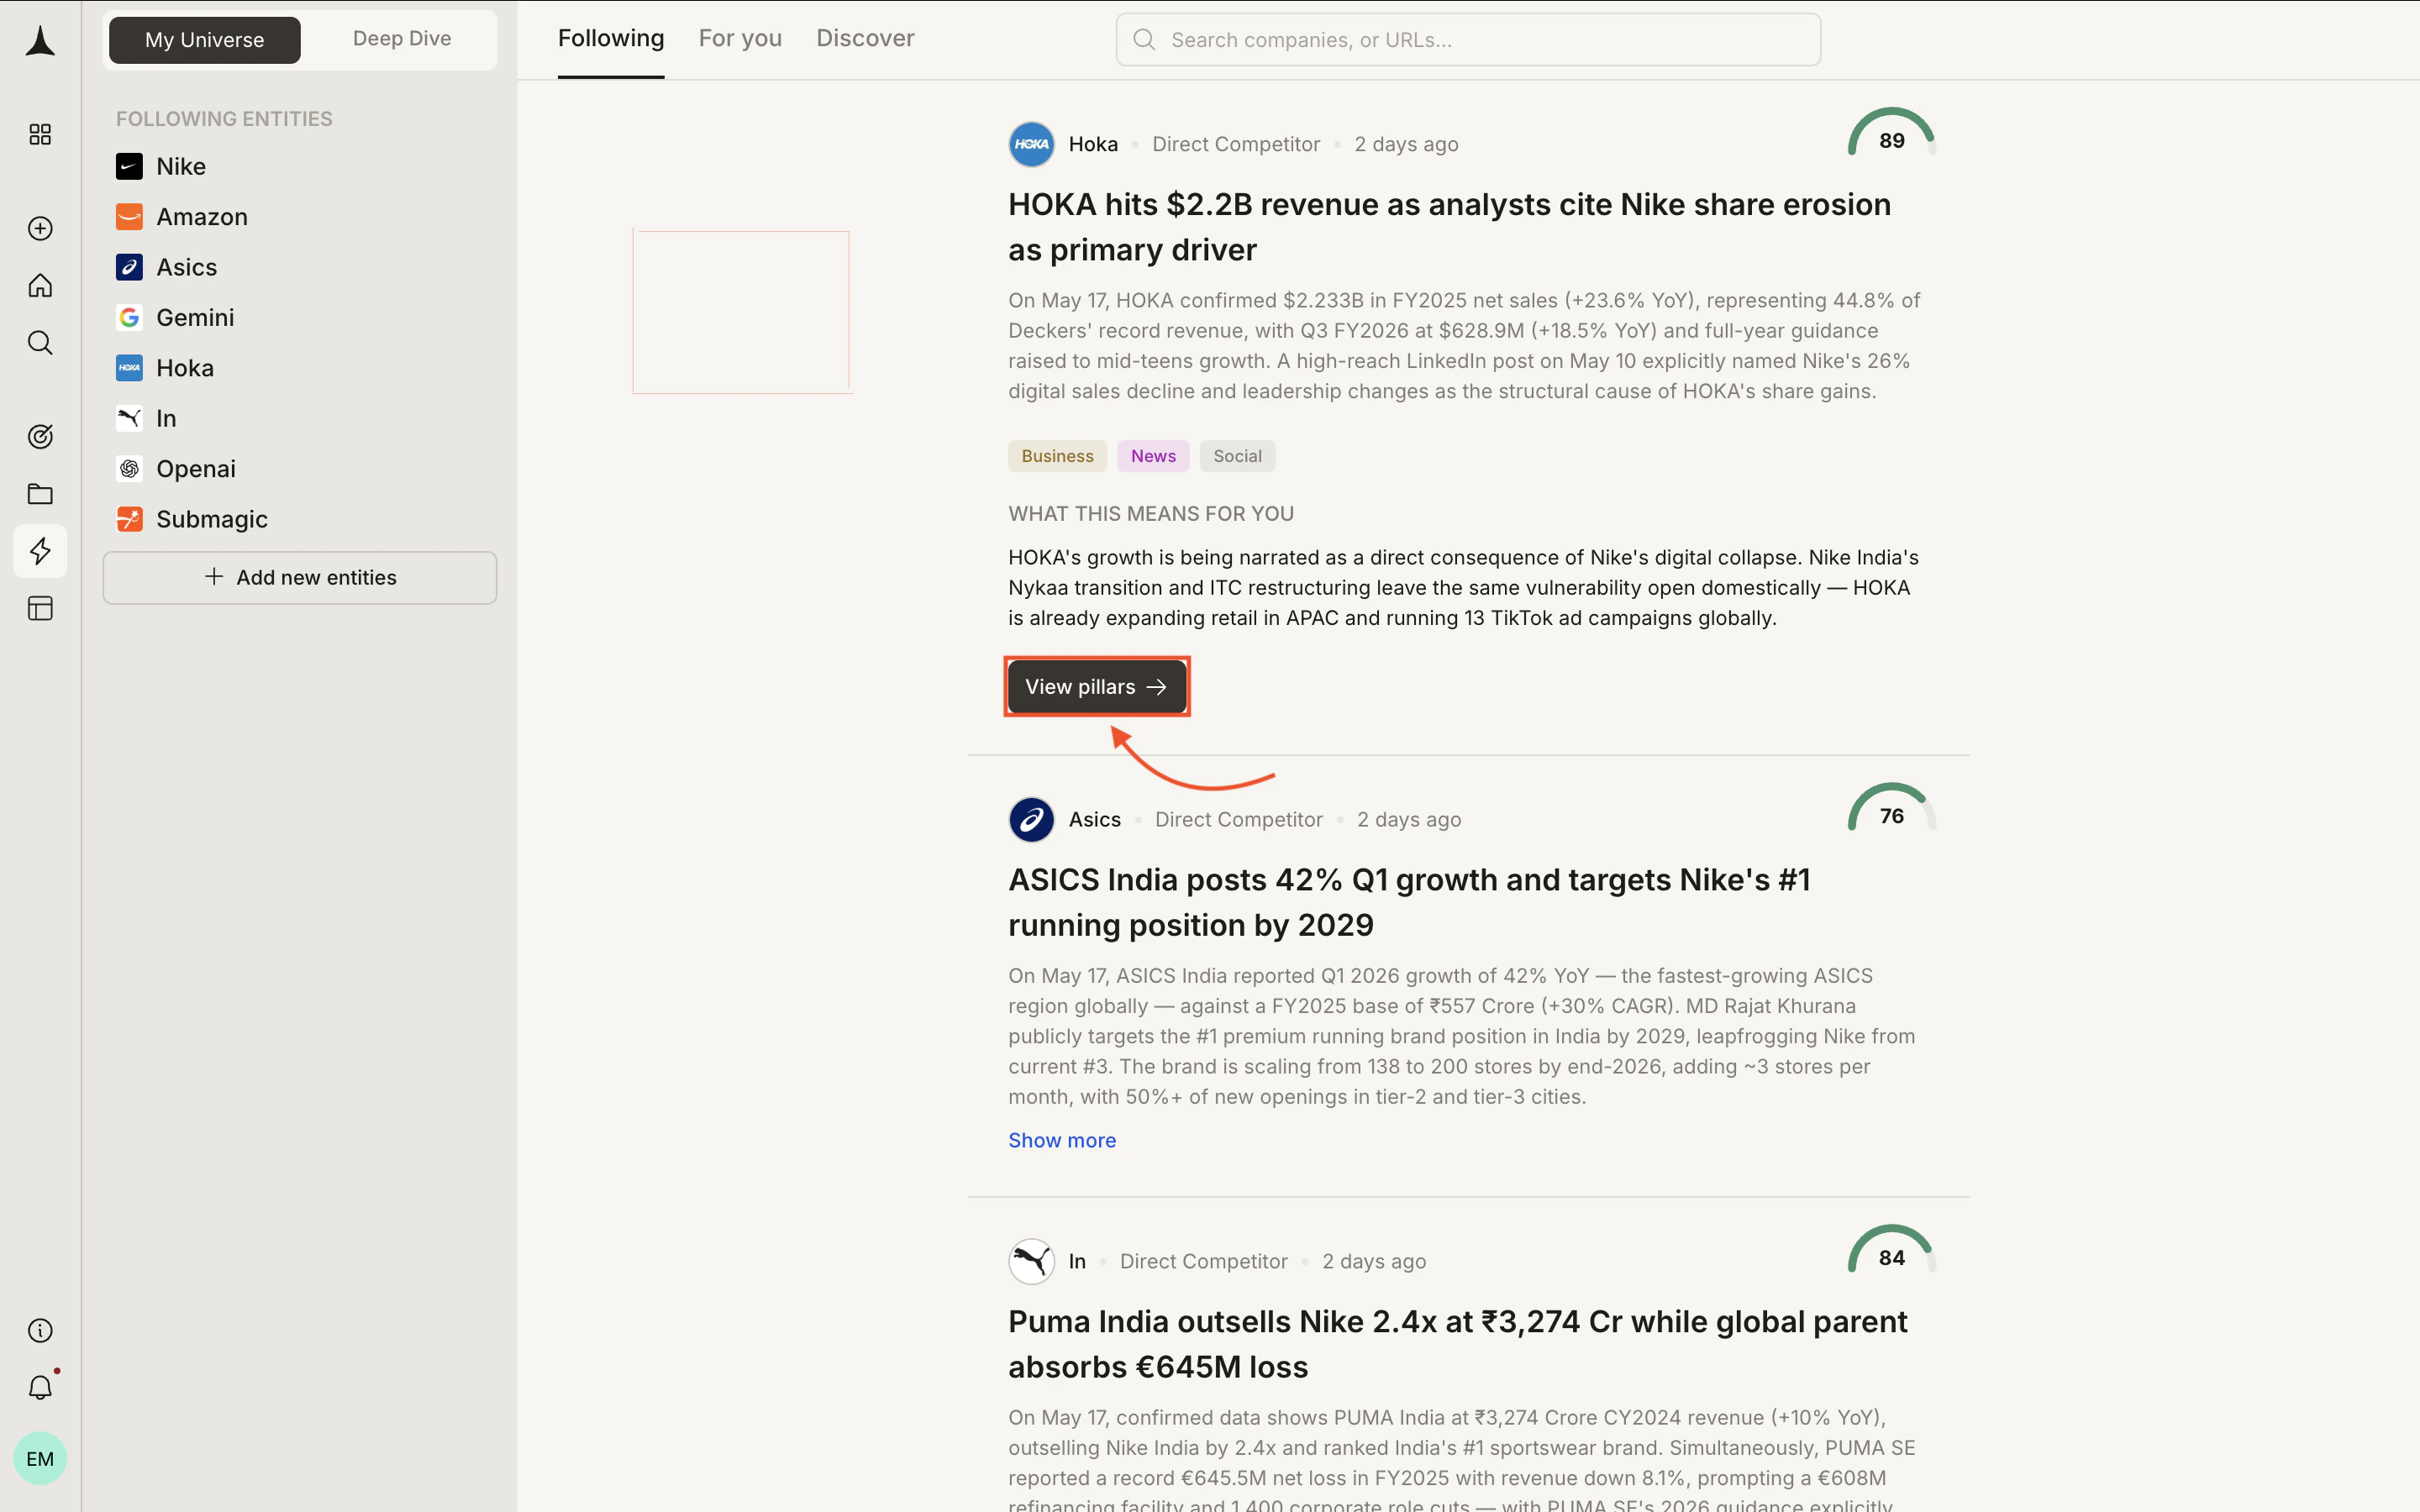Open the dashboard grid icon in the sidebar
Image resolution: width=2420 pixels, height=1512 pixels.
pos(40,134)
